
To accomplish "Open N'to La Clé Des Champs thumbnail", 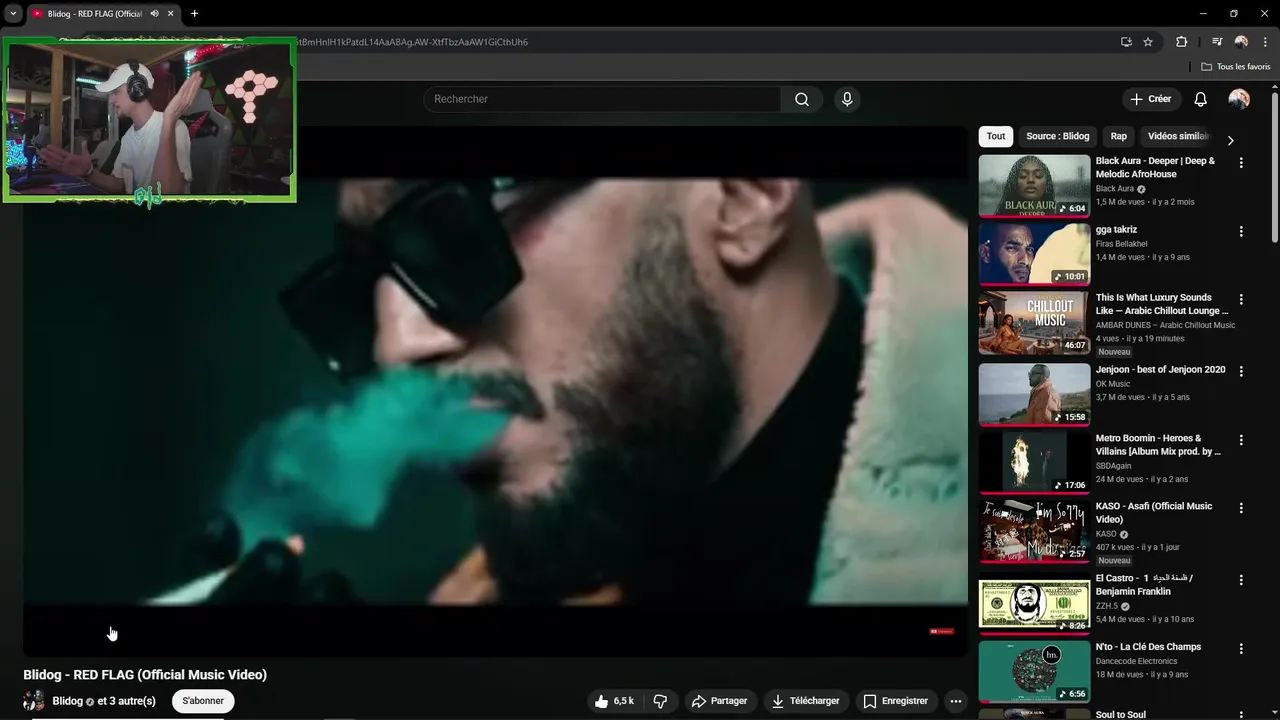I will [x=1034, y=671].
